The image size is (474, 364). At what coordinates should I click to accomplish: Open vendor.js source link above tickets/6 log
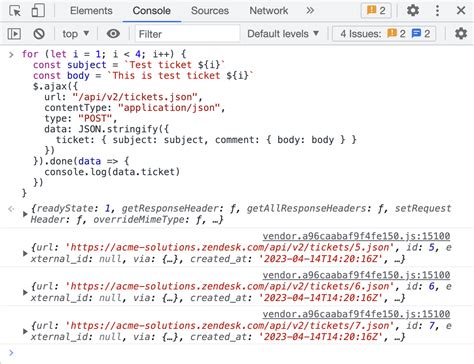(x=356, y=275)
